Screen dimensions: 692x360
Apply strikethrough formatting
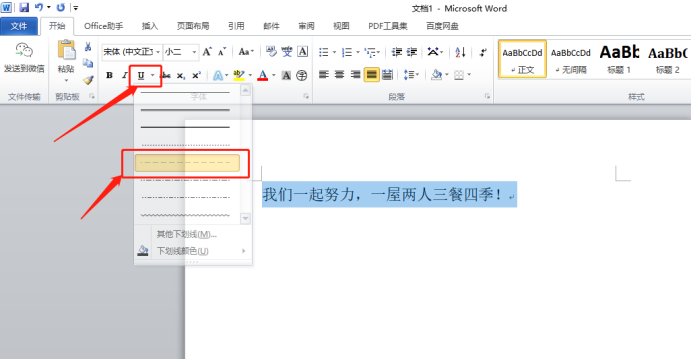point(166,75)
